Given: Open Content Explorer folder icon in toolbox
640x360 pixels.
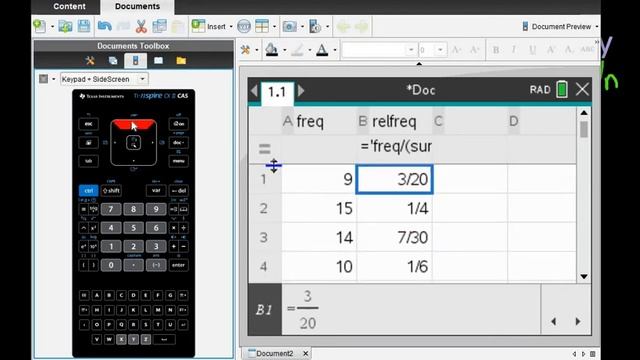Looking at the screenshot, I should 181,61.
